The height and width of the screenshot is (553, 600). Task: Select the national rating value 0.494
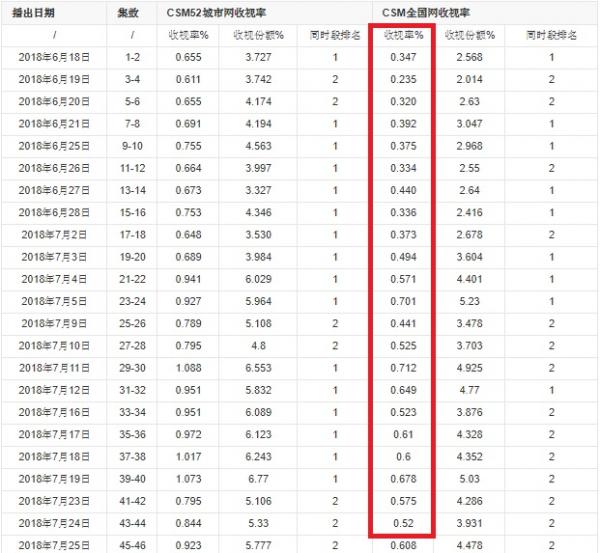(x=403, y=257)
